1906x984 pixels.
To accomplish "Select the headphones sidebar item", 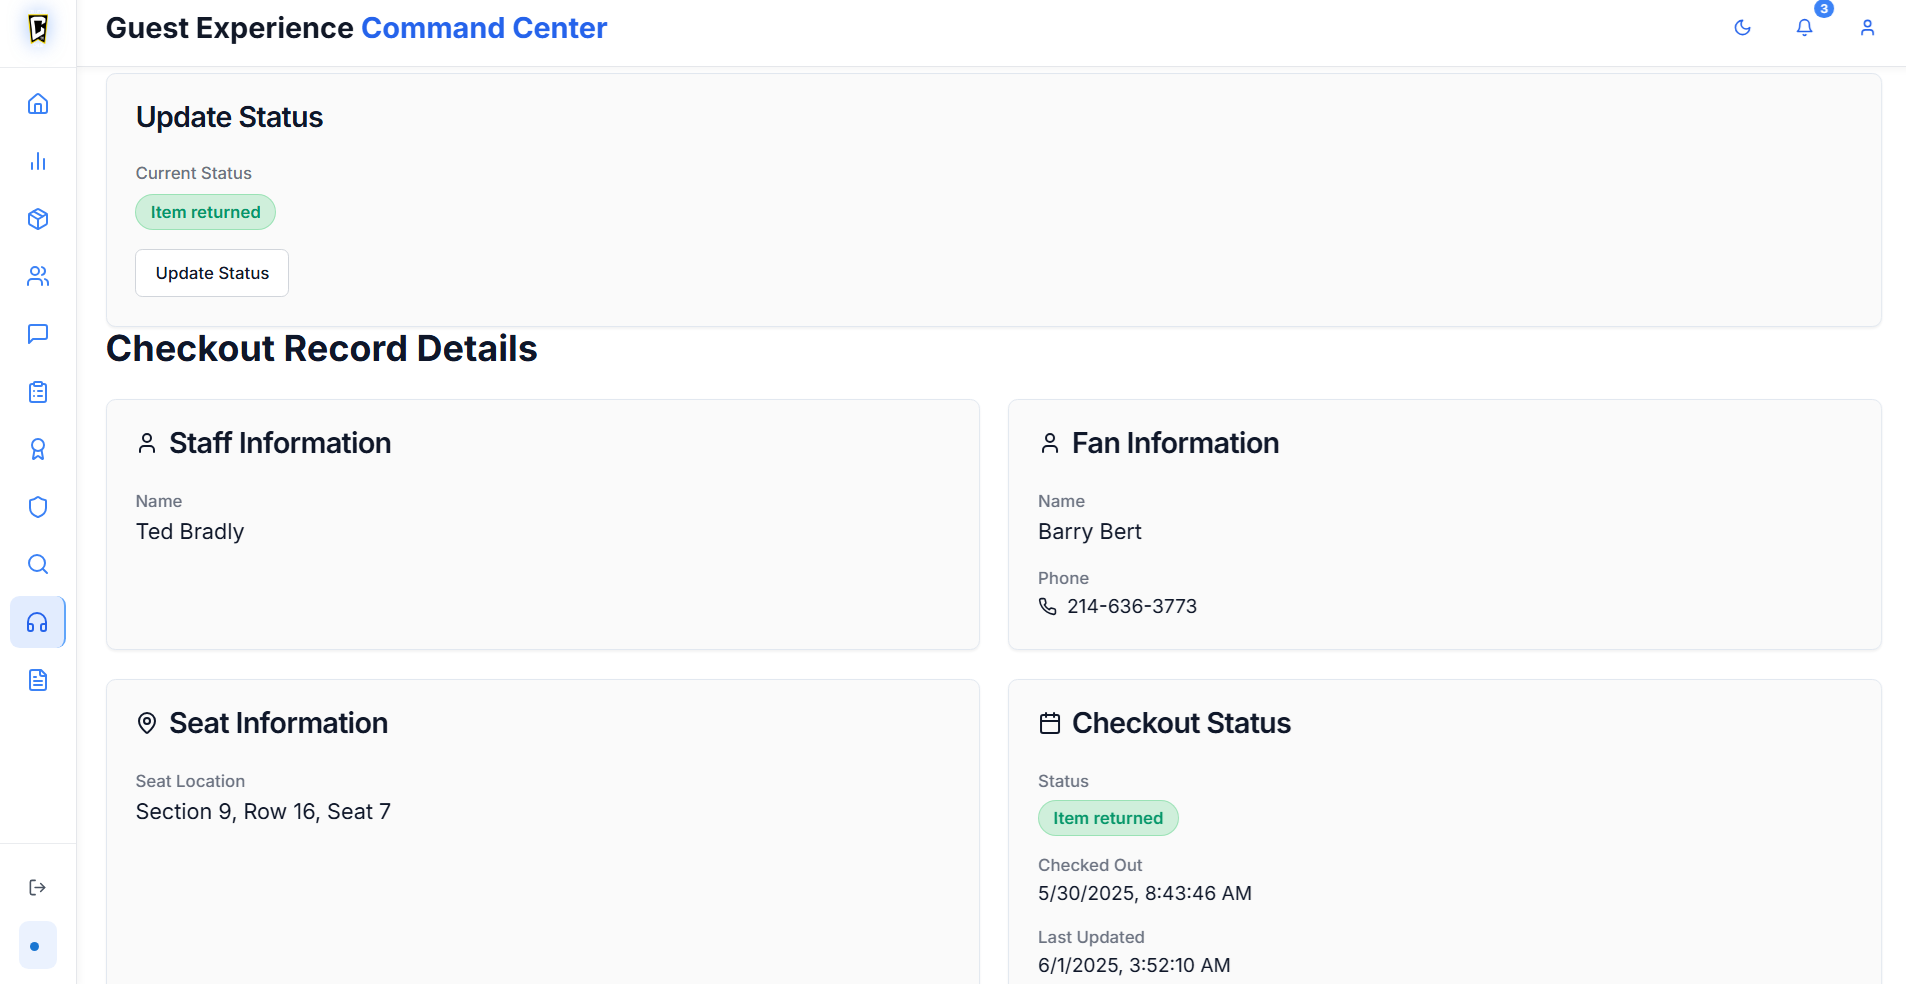I will point(38,622).
